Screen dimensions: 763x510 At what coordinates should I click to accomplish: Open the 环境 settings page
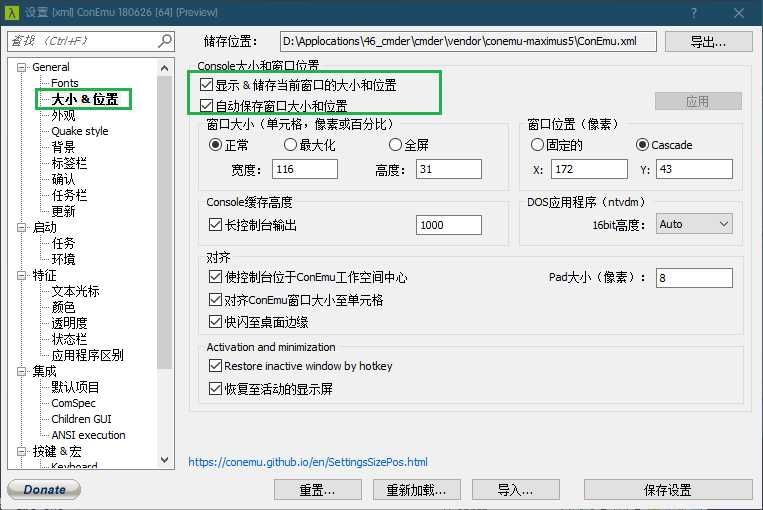pos(63,259)
